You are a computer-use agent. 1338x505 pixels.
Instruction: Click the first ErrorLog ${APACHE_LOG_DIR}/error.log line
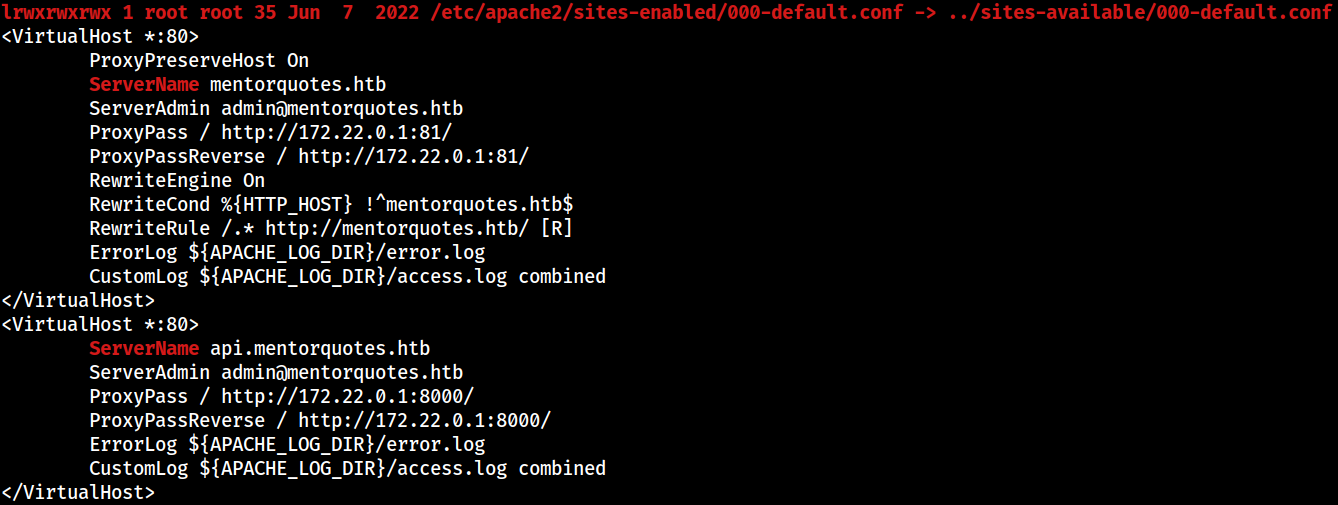(x=287, y=252)
